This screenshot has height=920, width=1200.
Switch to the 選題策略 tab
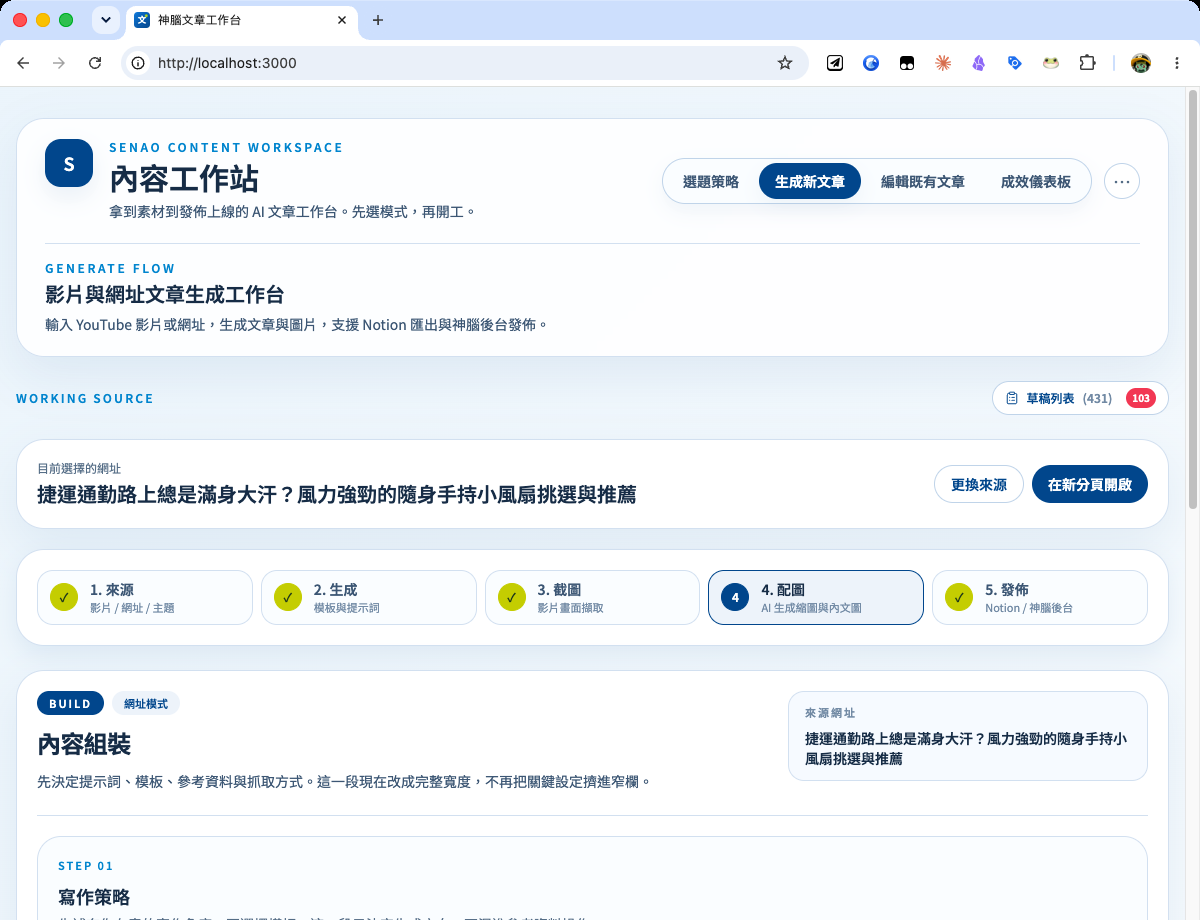point(711,181)
